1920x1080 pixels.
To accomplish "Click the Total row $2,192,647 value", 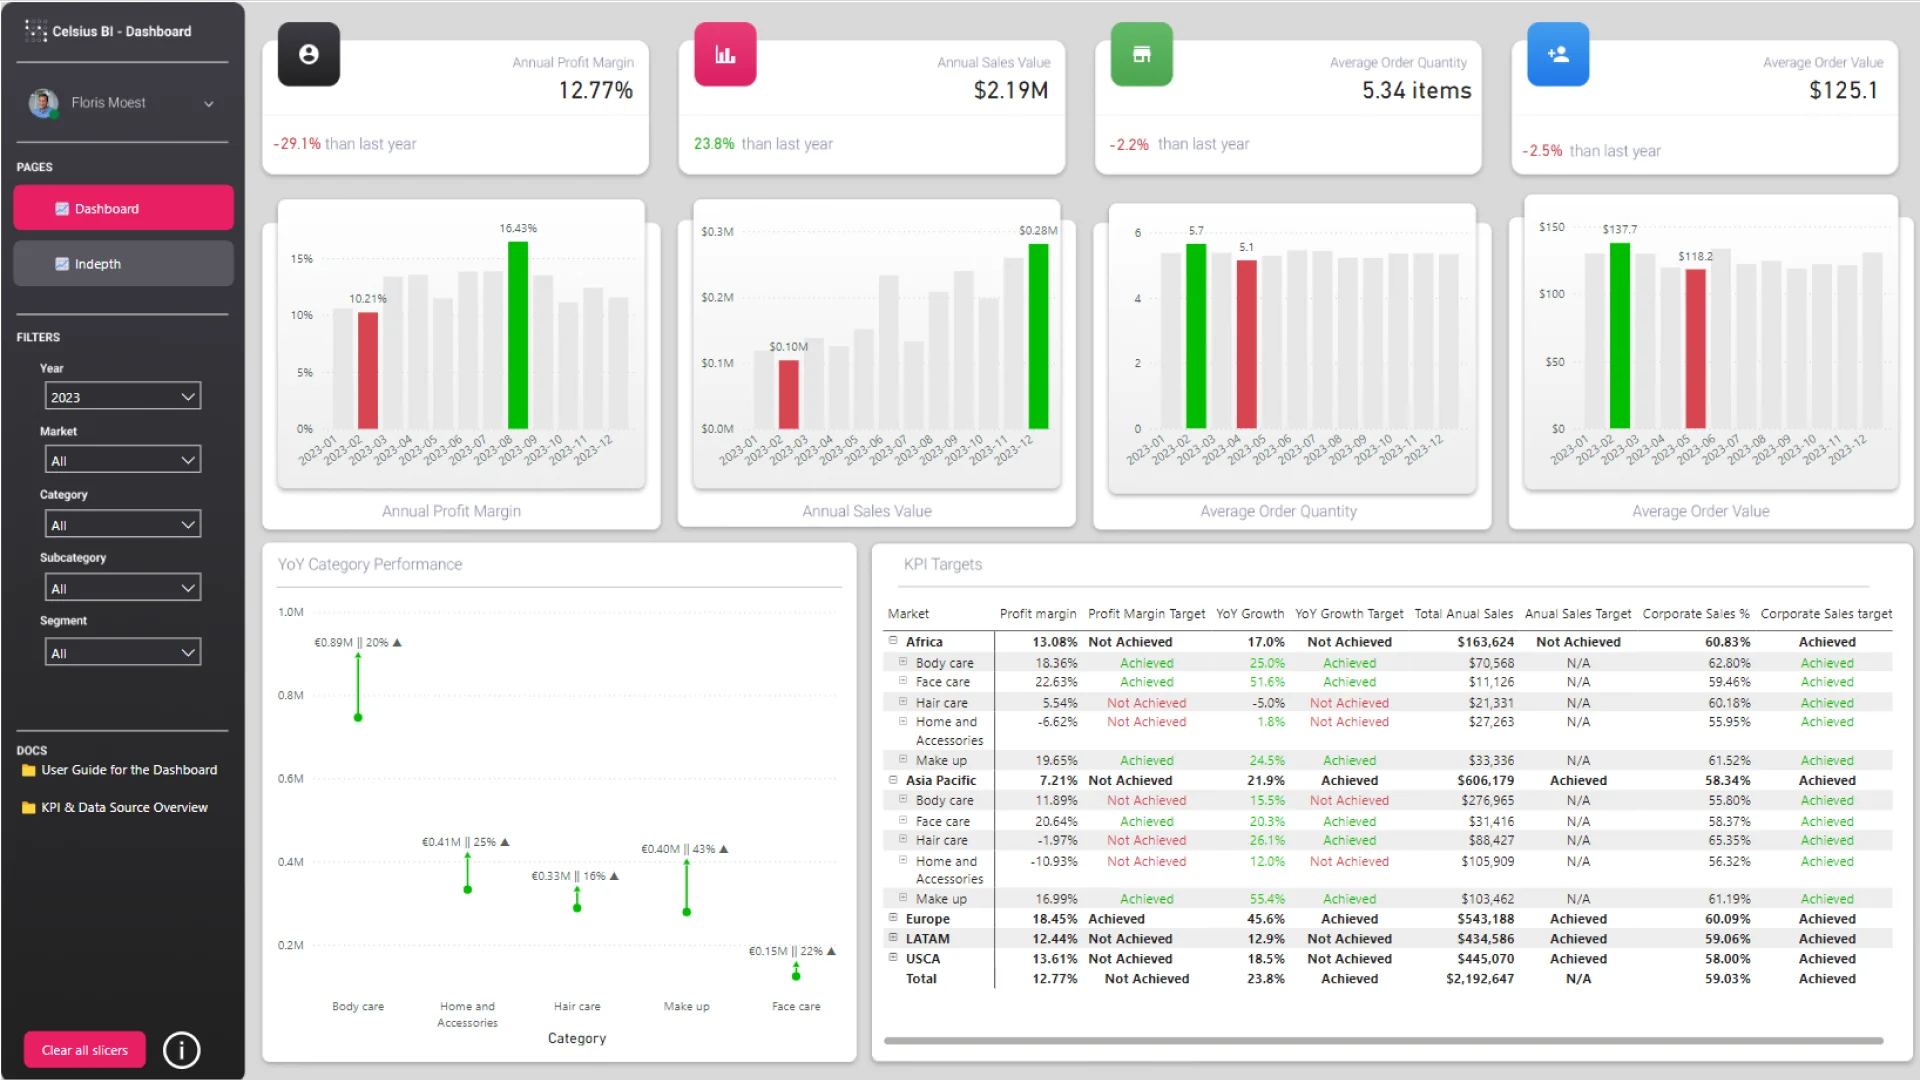I will 1480,979.
